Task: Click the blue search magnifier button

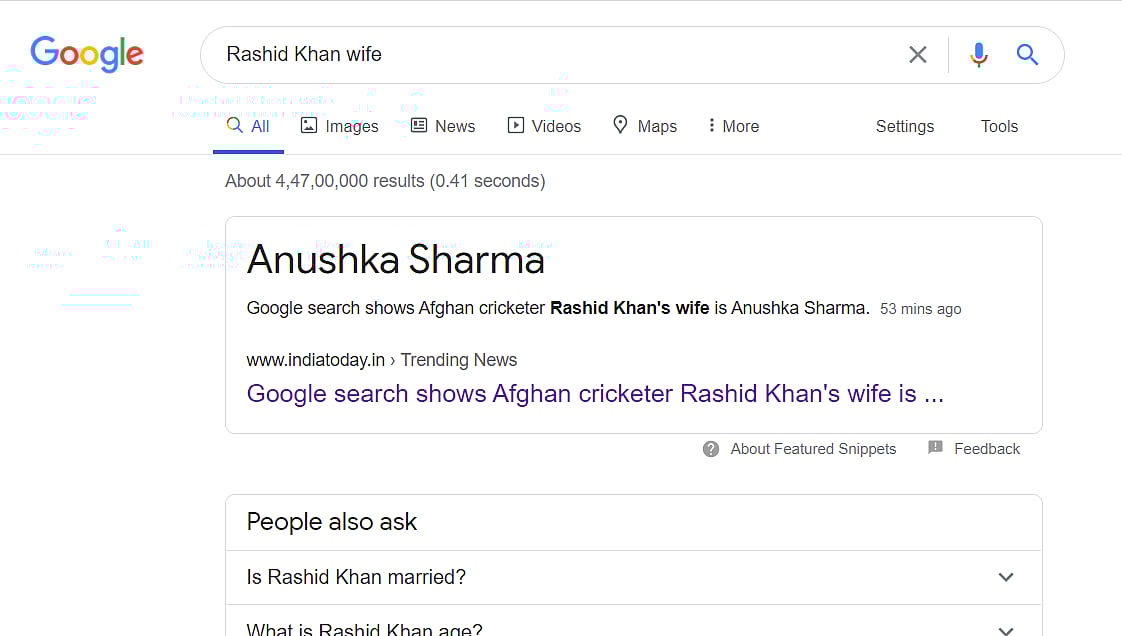Action: (x=1027, y=55)
